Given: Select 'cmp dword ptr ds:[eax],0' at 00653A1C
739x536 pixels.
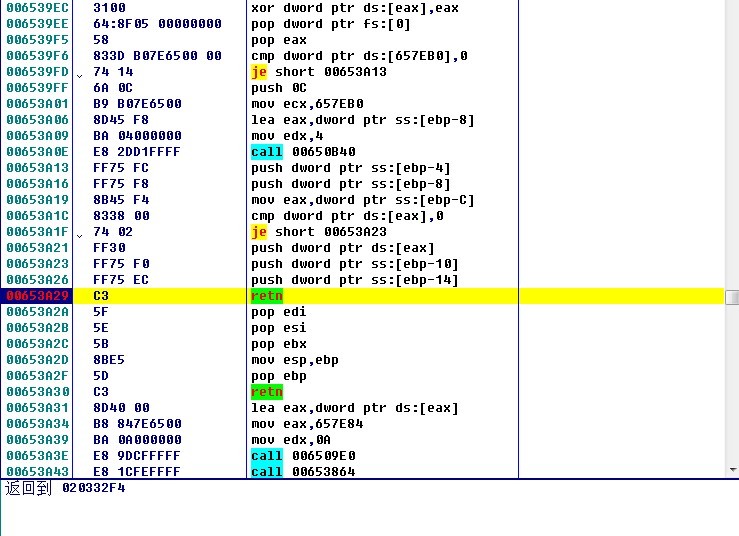Looking at the screenshot, I should pyautogui.click(x=347, y=216).
